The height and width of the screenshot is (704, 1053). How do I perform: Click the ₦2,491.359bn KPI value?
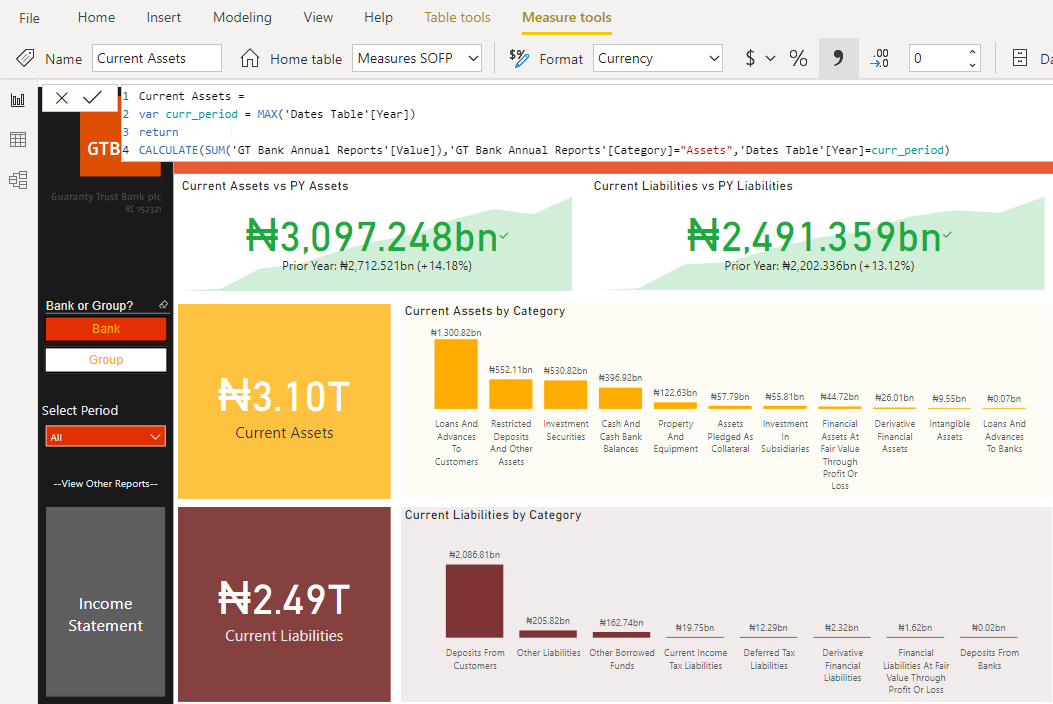tap(814, 236)
